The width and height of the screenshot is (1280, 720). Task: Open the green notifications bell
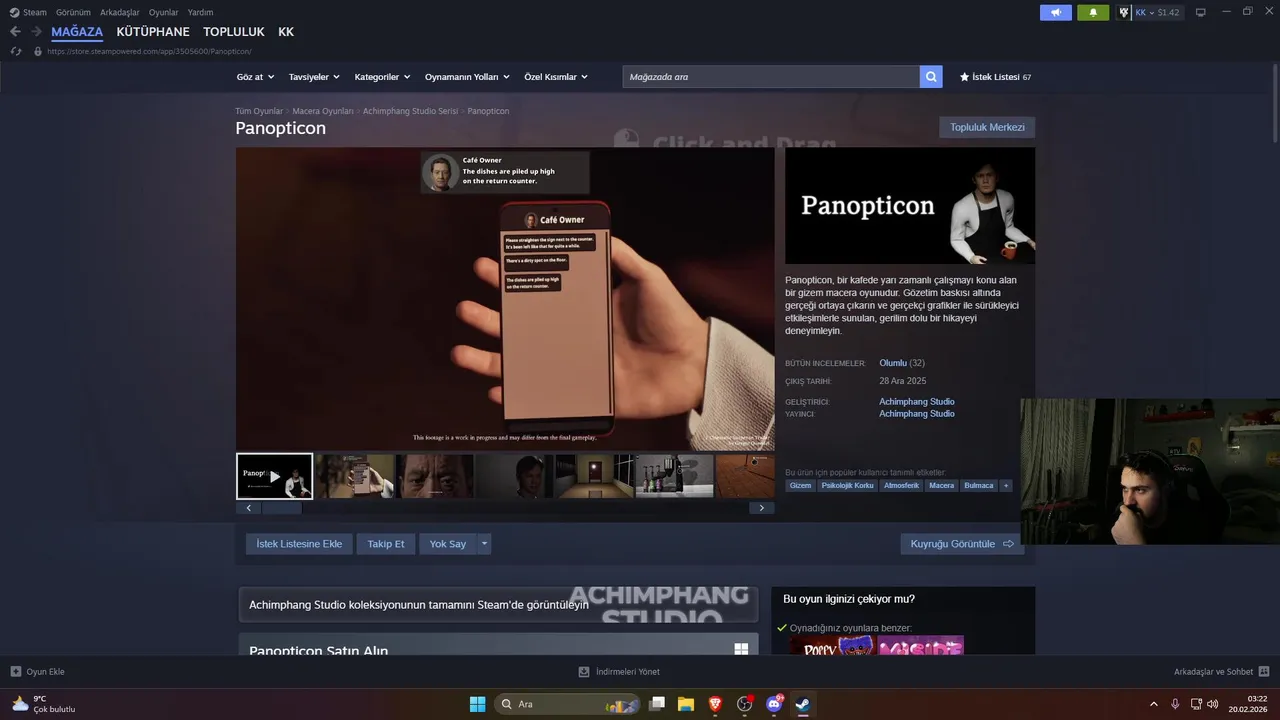[1093, 12]
